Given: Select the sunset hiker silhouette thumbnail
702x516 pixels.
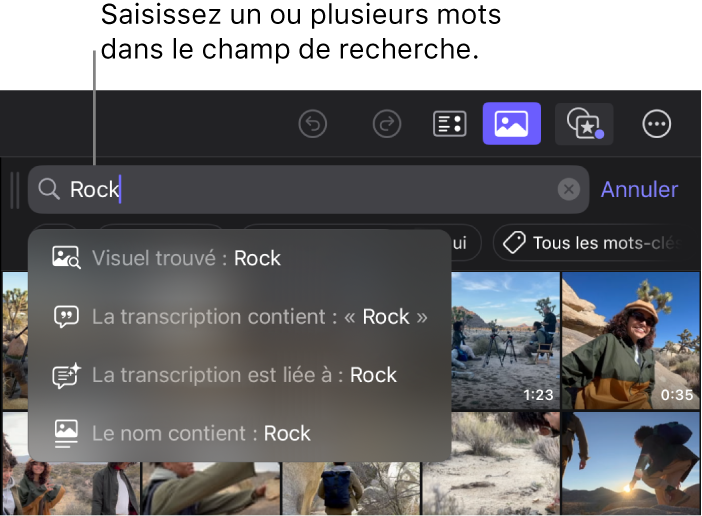Looking at the screenshot, I should click(x=631, y=463).
